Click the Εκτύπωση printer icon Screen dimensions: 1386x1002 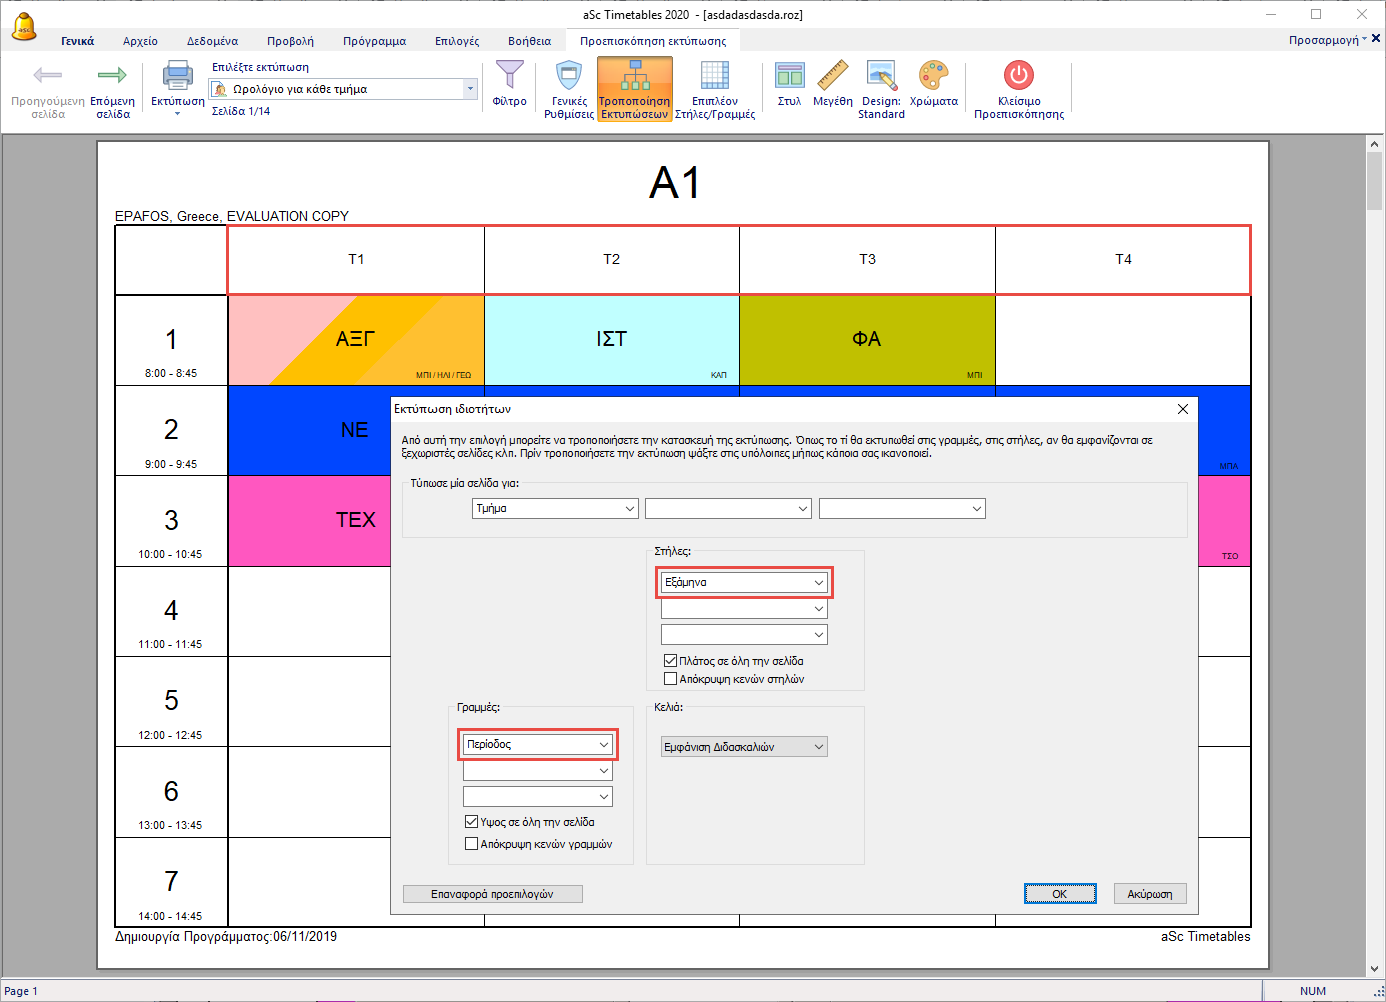[177, 77]
